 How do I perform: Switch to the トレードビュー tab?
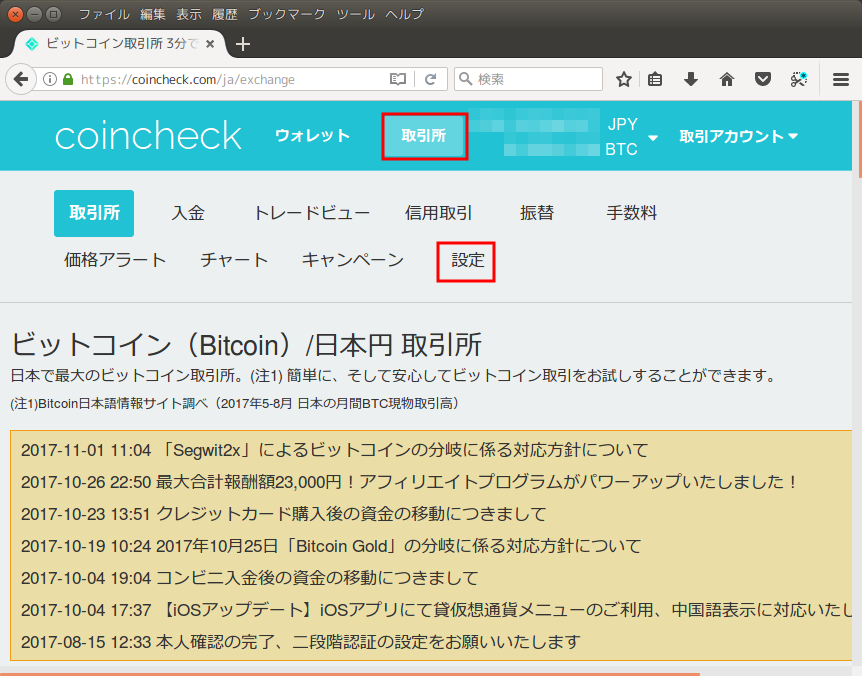click(311, 213)
